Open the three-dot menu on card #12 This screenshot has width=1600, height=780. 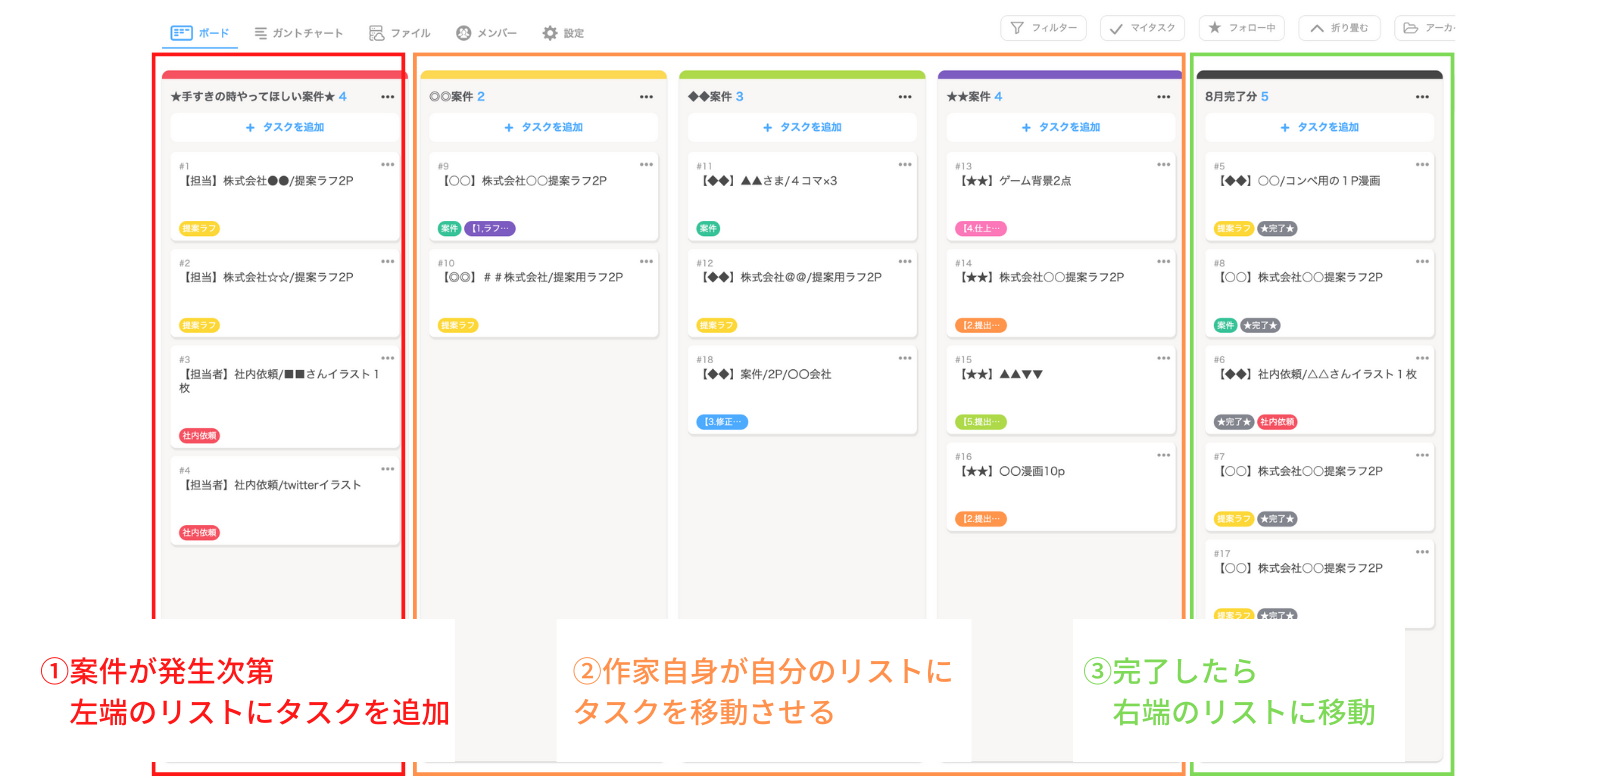coord(905,261)
